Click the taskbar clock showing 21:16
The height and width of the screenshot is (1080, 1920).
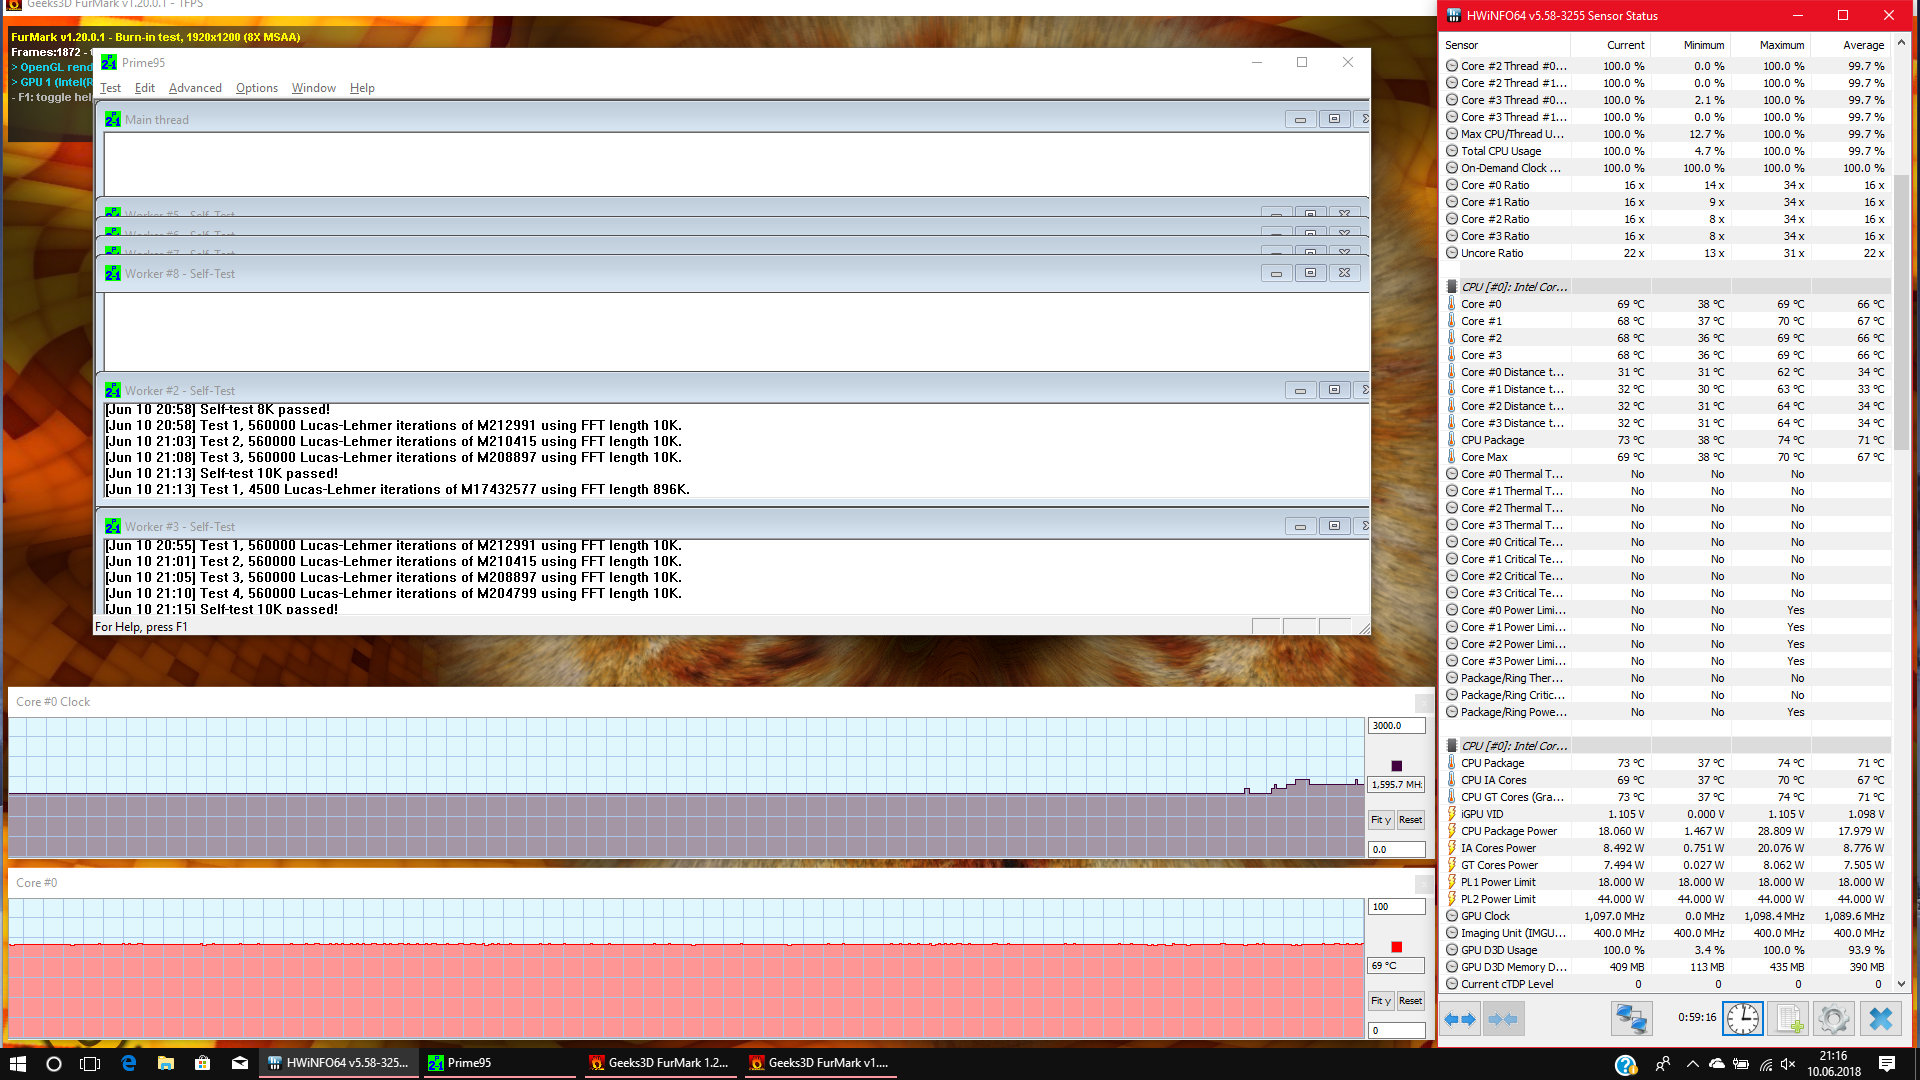1833,1063
